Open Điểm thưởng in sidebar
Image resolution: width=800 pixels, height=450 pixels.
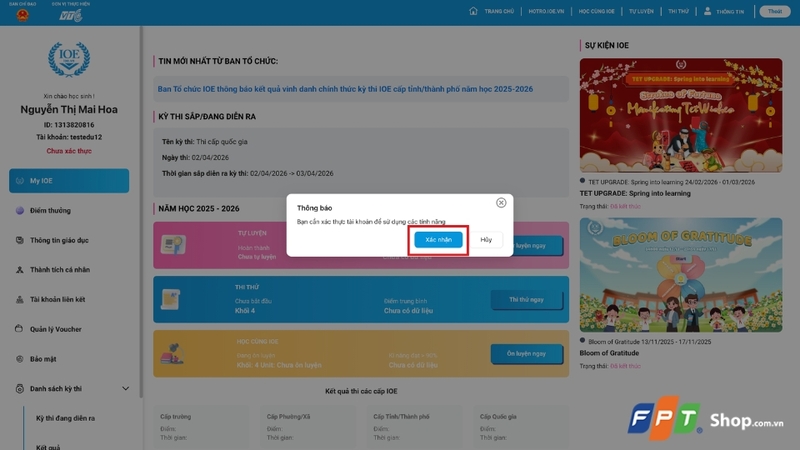[50, 211]
